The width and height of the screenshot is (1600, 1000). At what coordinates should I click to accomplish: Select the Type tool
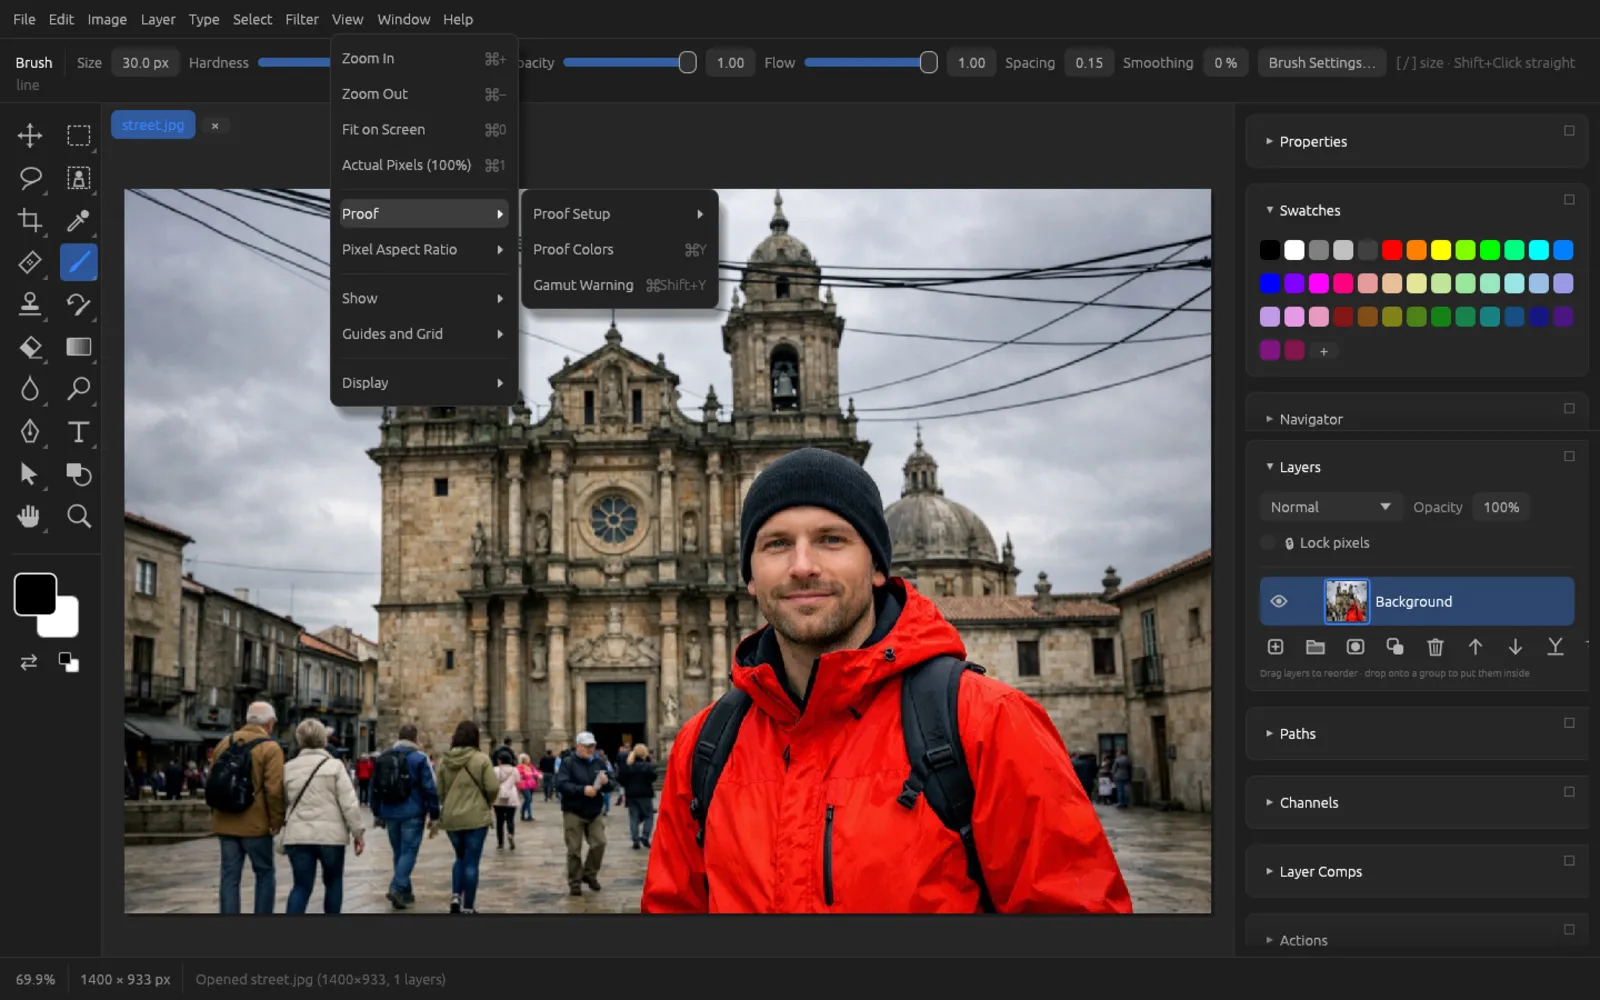point(79,431)
